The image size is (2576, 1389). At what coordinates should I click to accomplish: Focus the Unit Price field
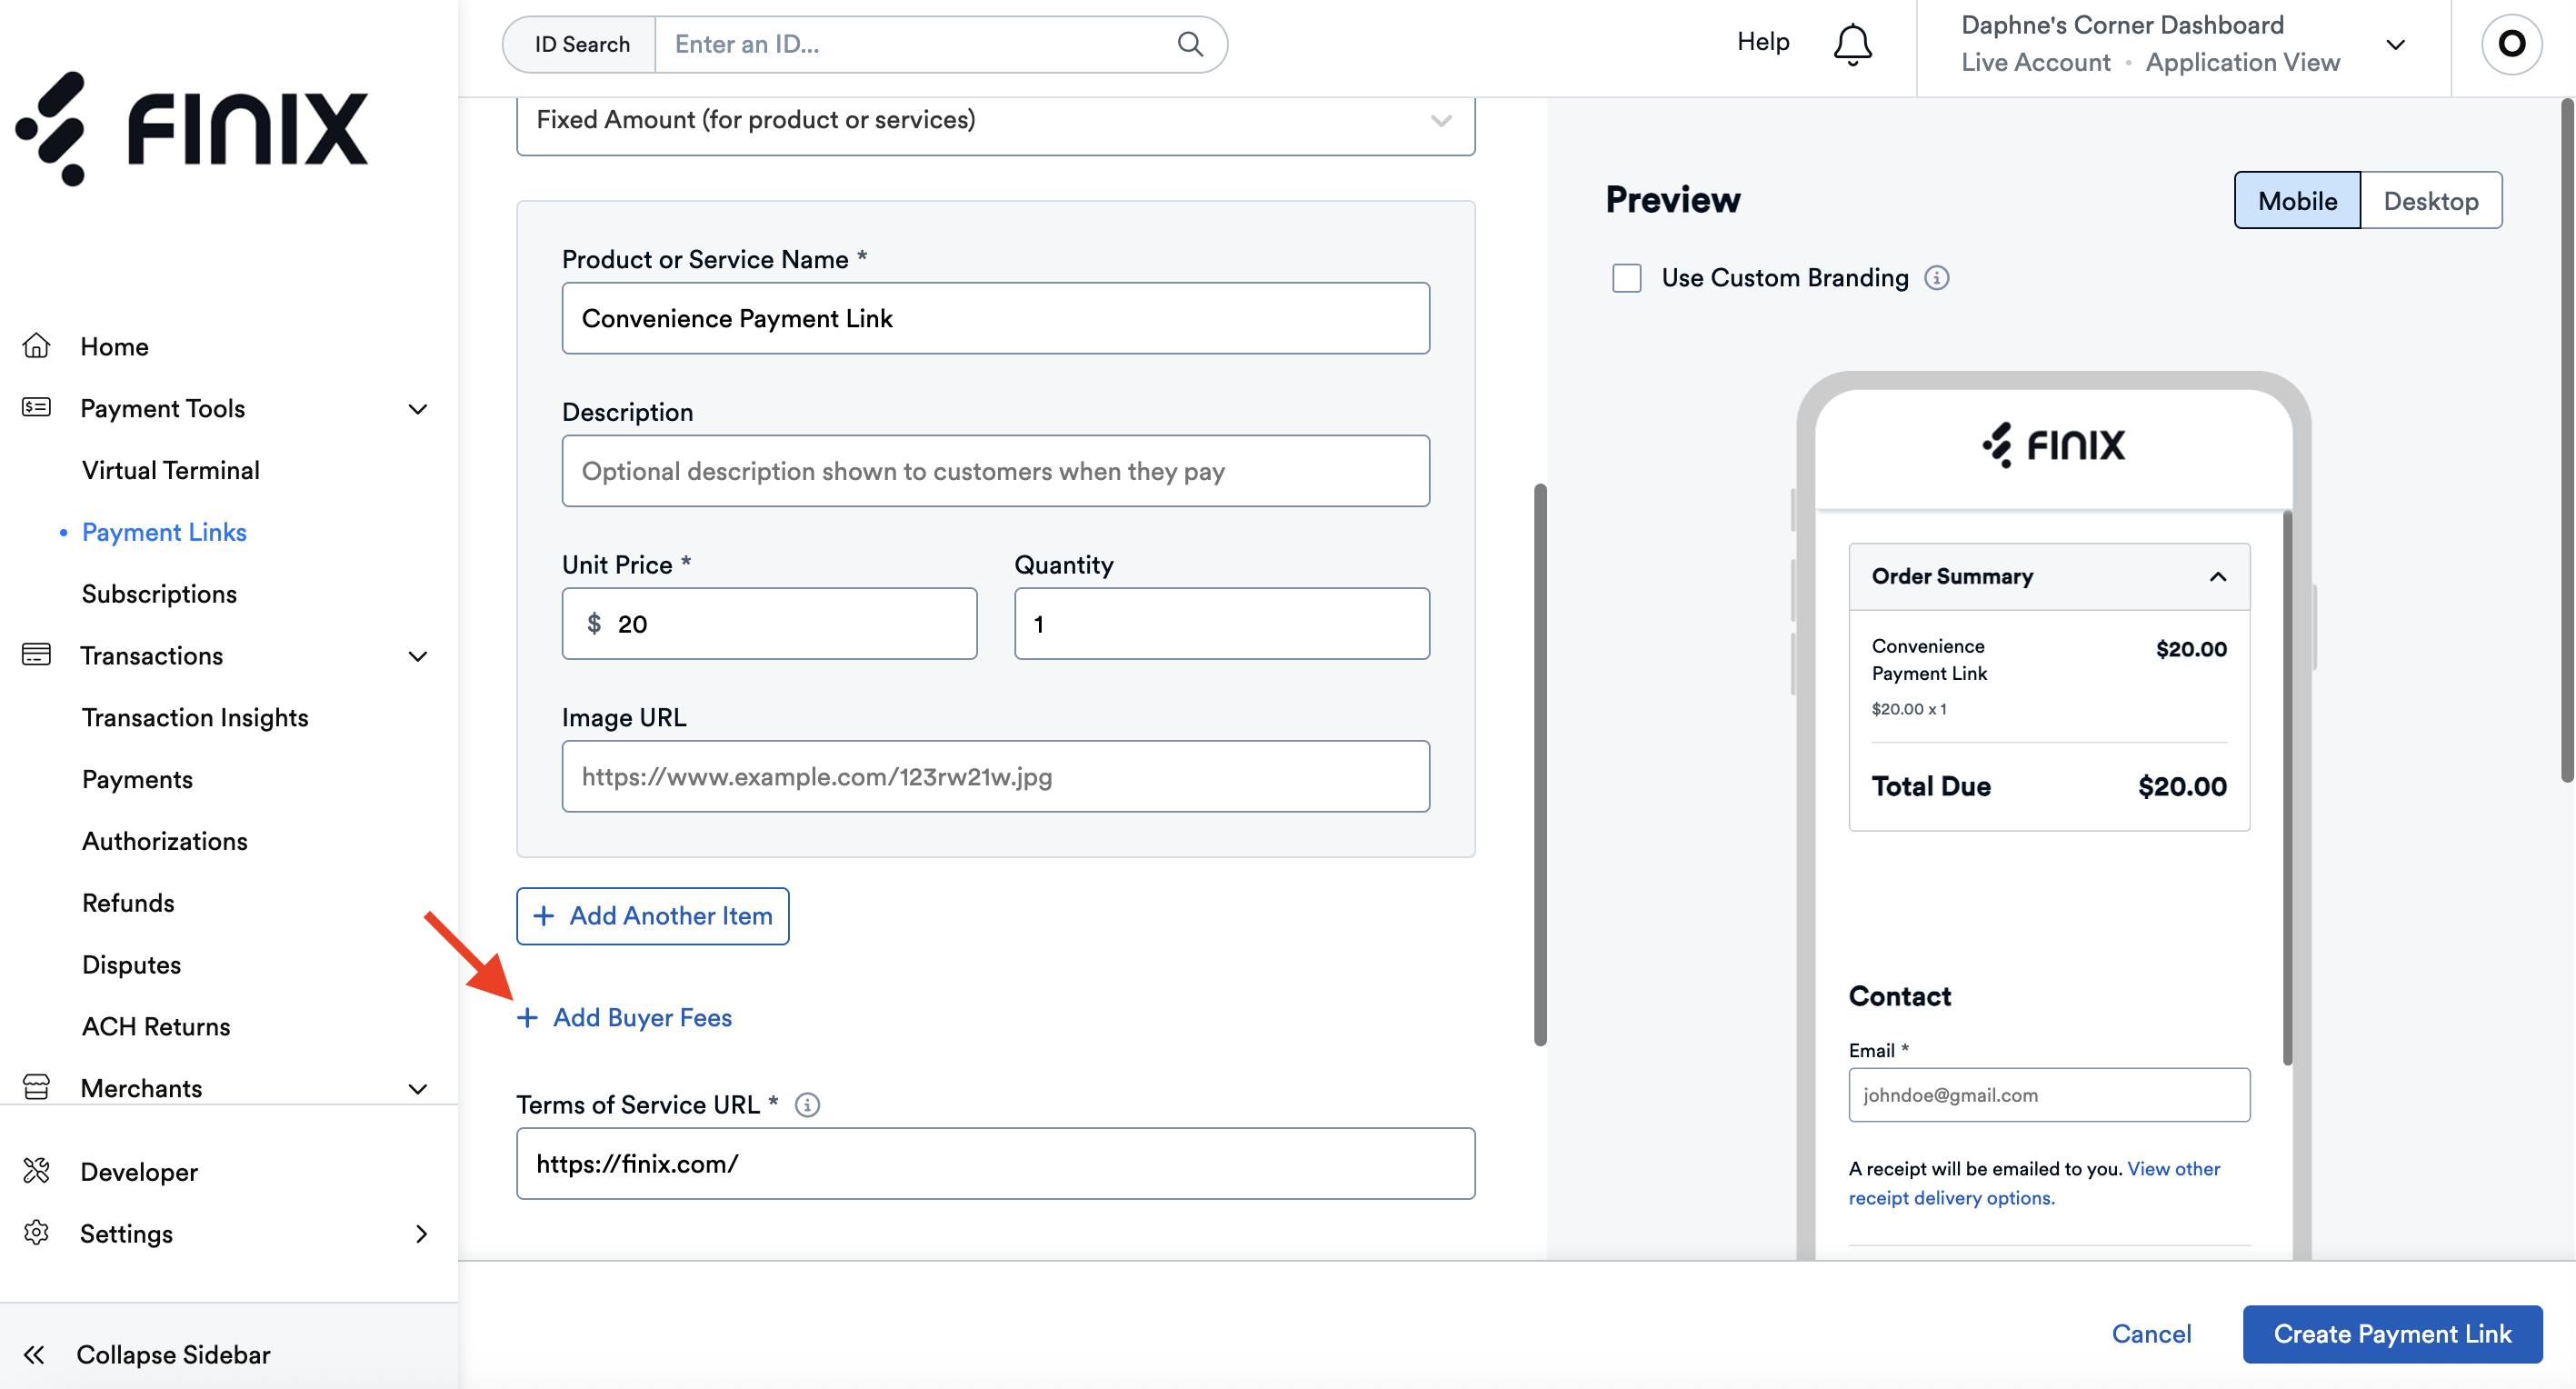click(x=769, y=623)
